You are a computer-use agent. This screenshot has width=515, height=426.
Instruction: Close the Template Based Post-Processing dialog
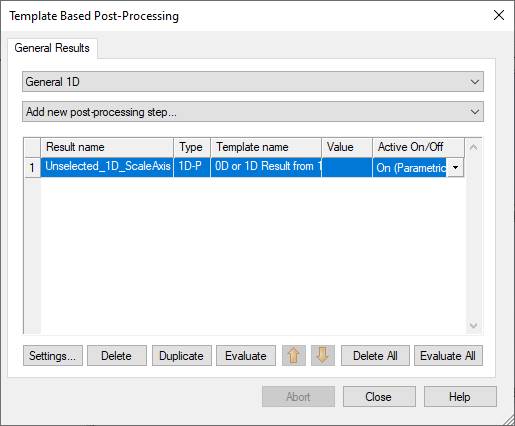(499, 15)
